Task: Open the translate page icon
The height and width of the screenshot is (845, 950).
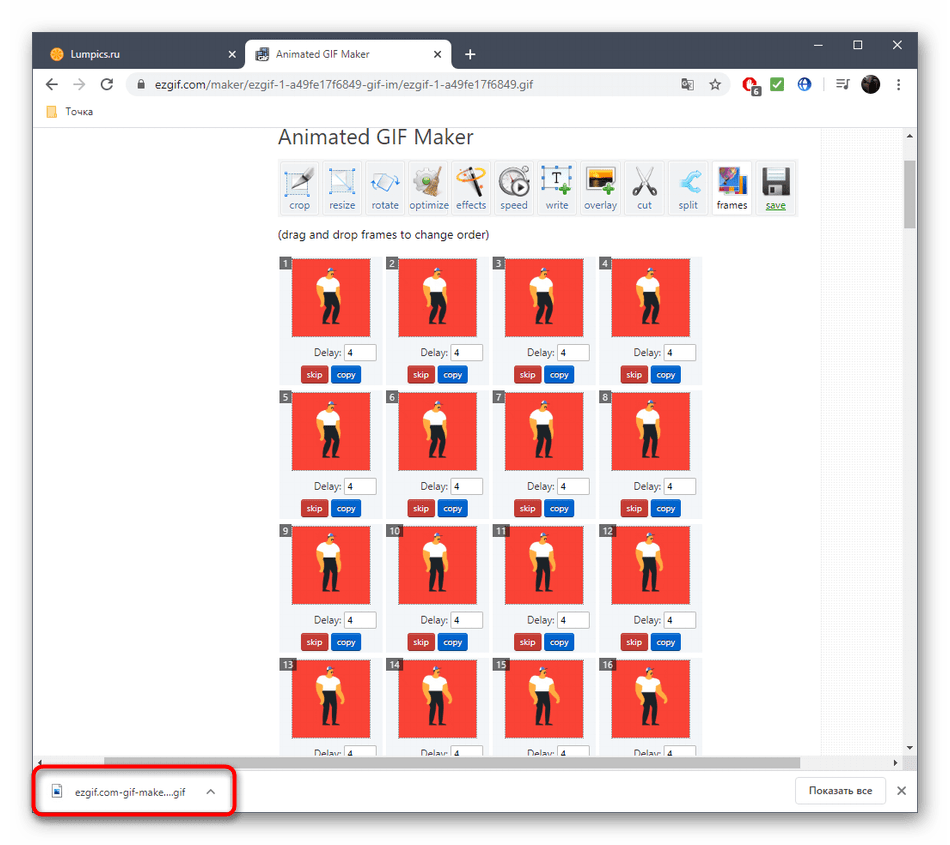Action: pyautogui.click(x=687, y=84)
